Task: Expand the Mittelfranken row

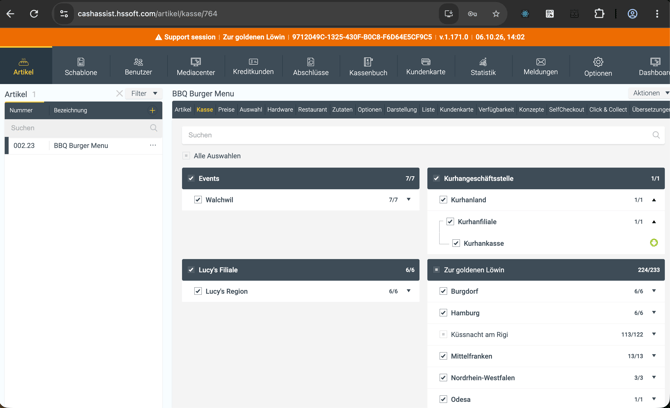Action: click(654, 356)
